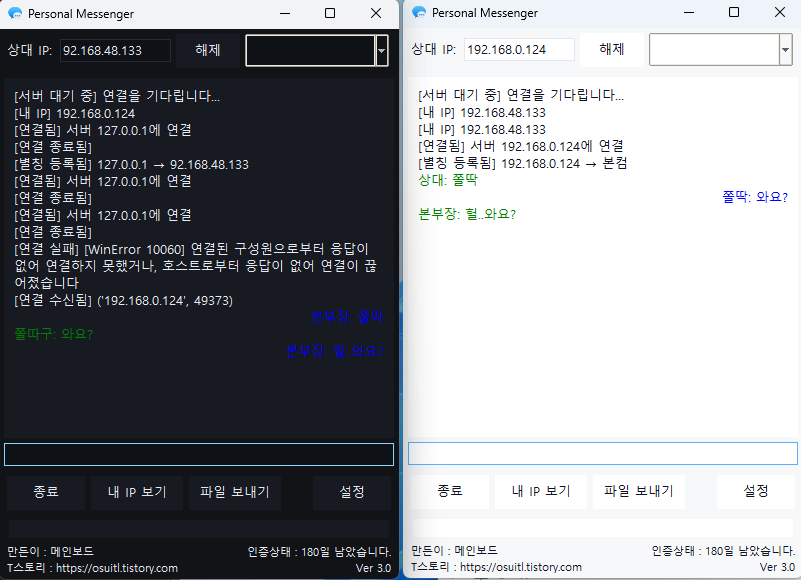Viewport: 801px width, 580px height.
Task: Open 설정 in light window
Action: click(756, 491)
